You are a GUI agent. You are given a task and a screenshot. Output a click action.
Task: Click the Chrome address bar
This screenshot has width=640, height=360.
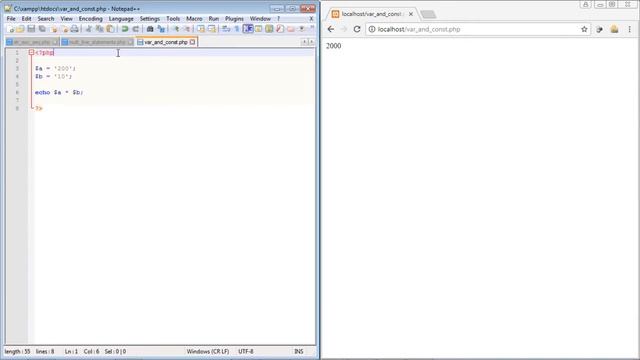coord(478,29)
